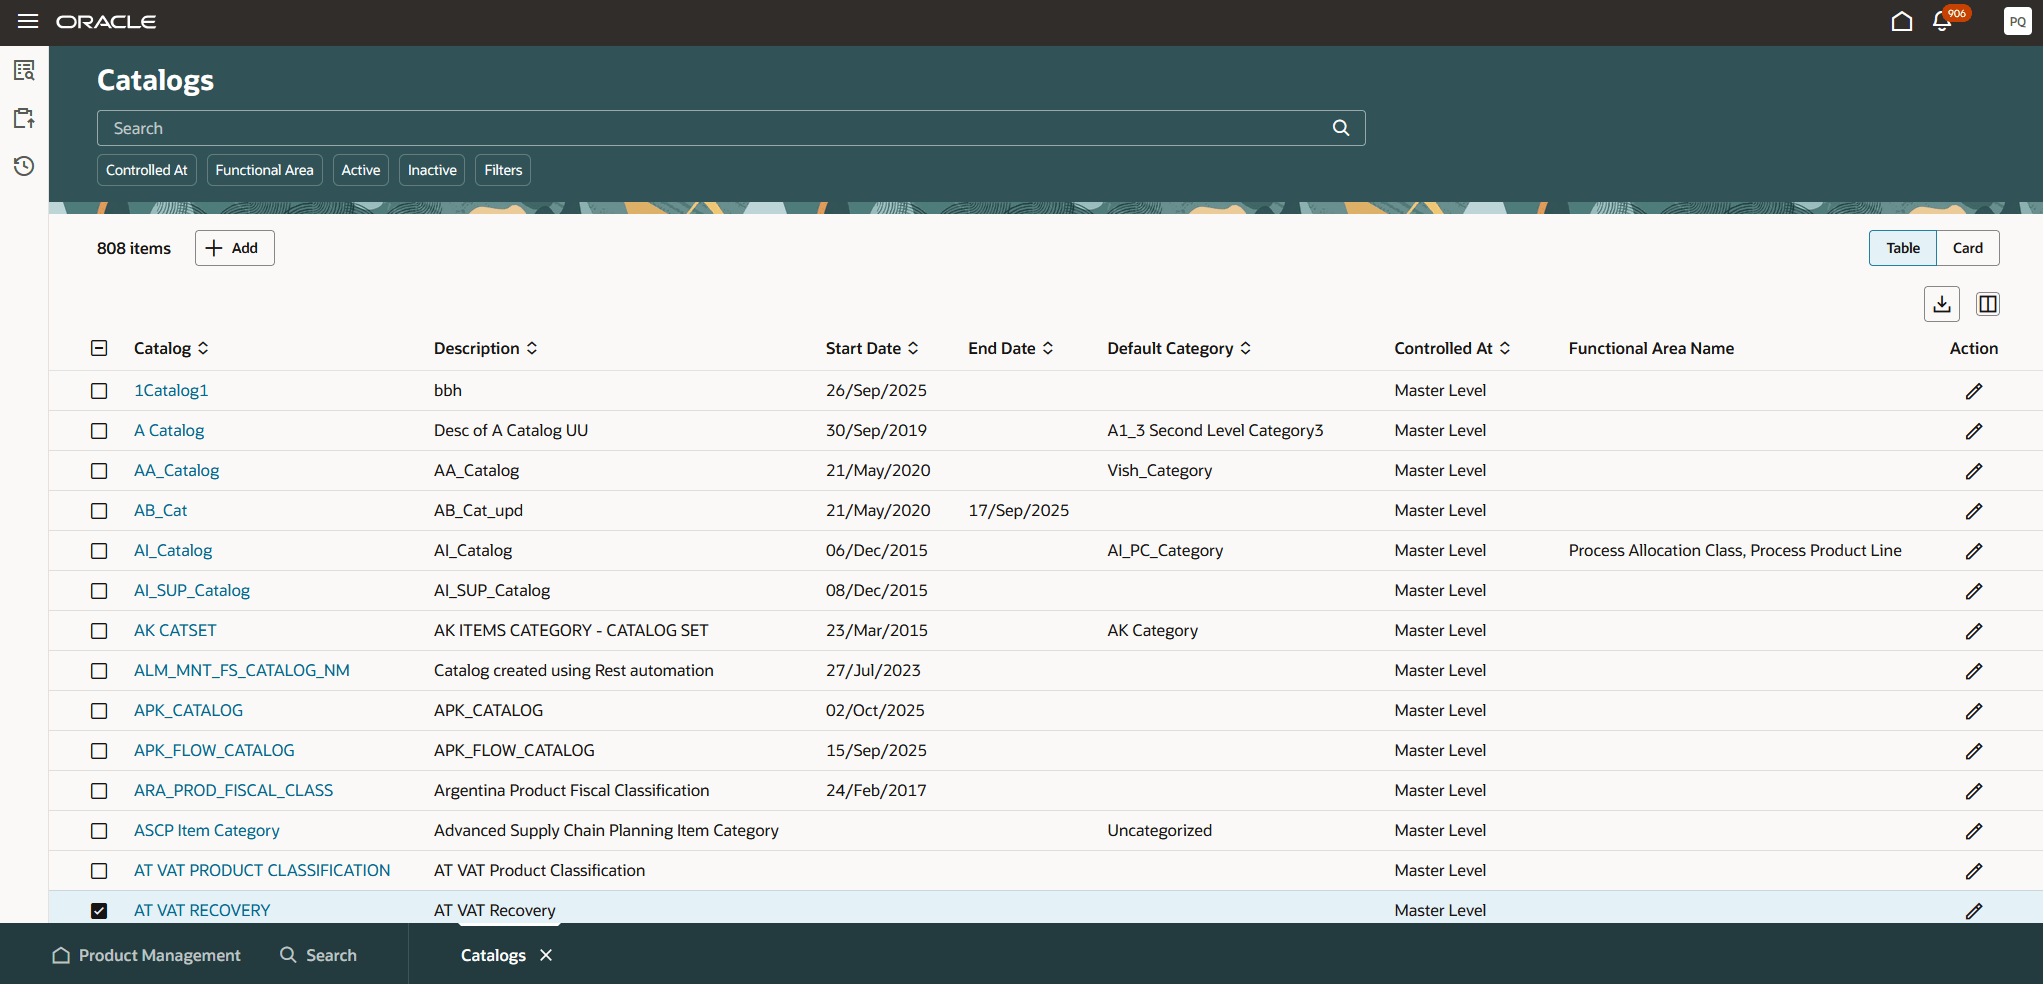The width and height of the screenshot is (2043, 984).
Task: Sort the Start Date column
Action: pos(911,348)
